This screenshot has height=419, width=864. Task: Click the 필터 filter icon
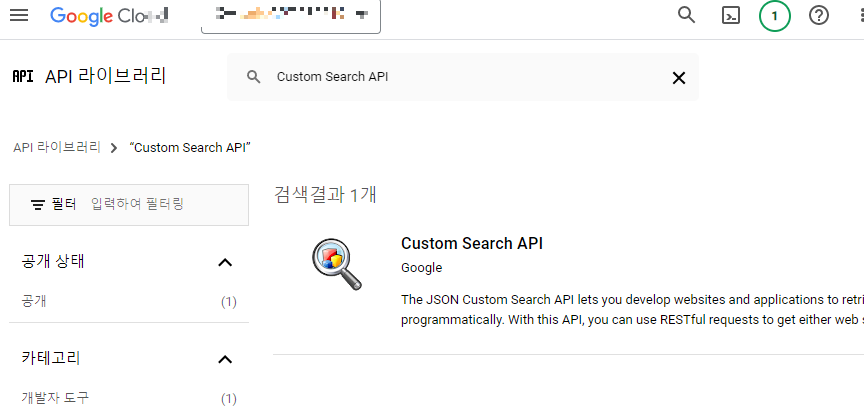click(x=38, y=205)
